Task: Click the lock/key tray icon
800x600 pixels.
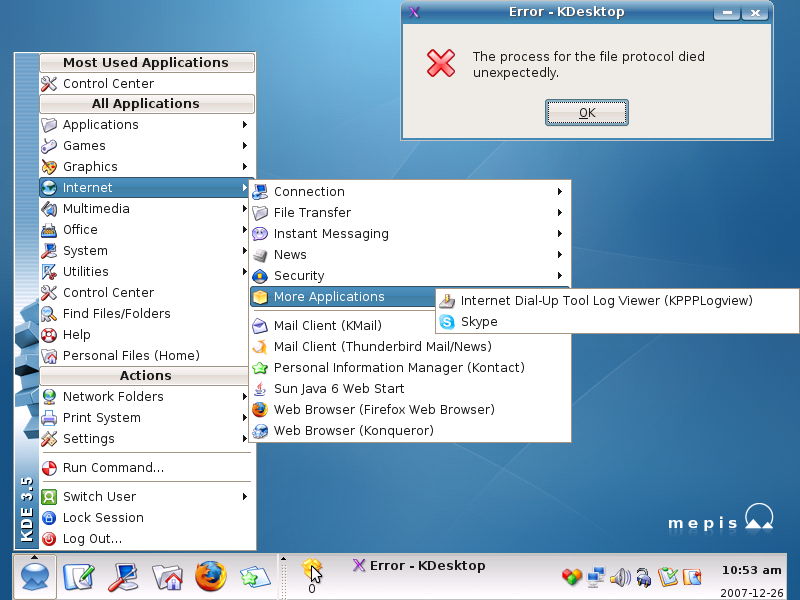Action: (x=643, y=578)
